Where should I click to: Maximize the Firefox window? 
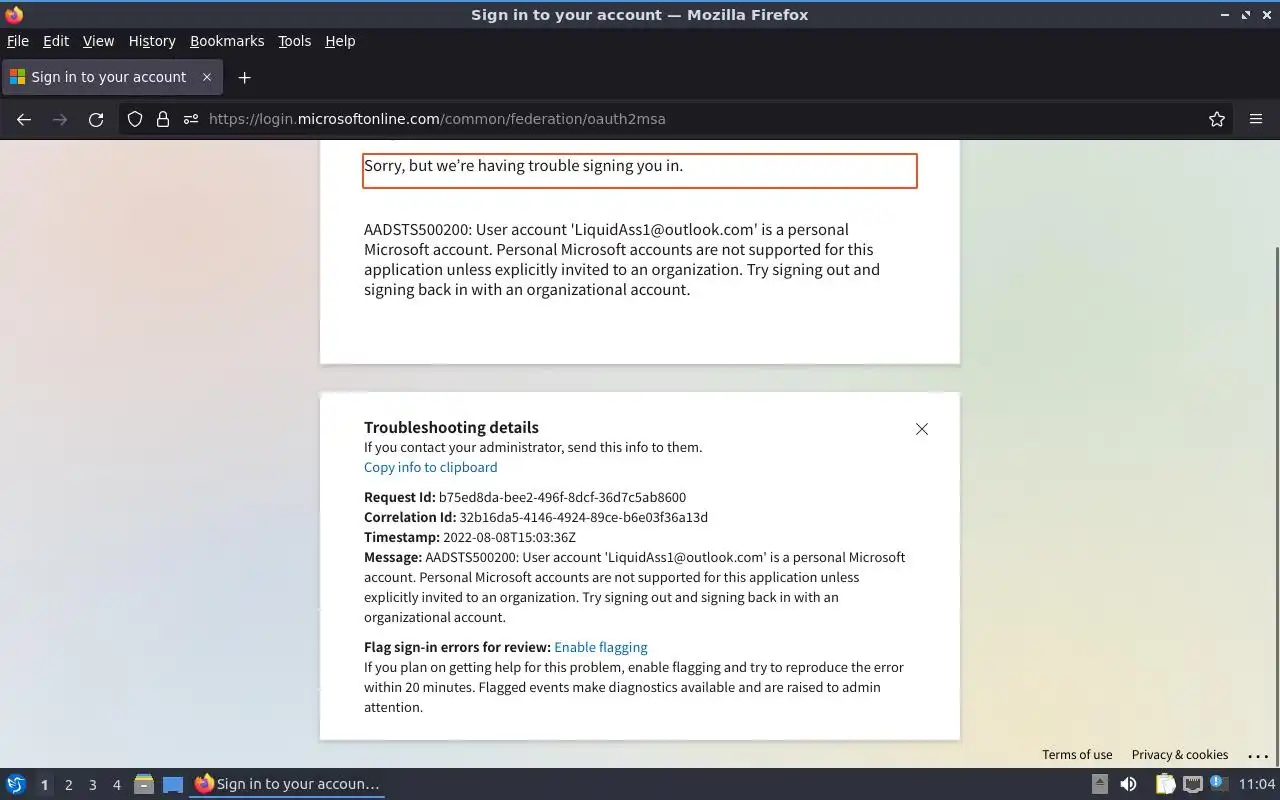[x=1246, y=15]
